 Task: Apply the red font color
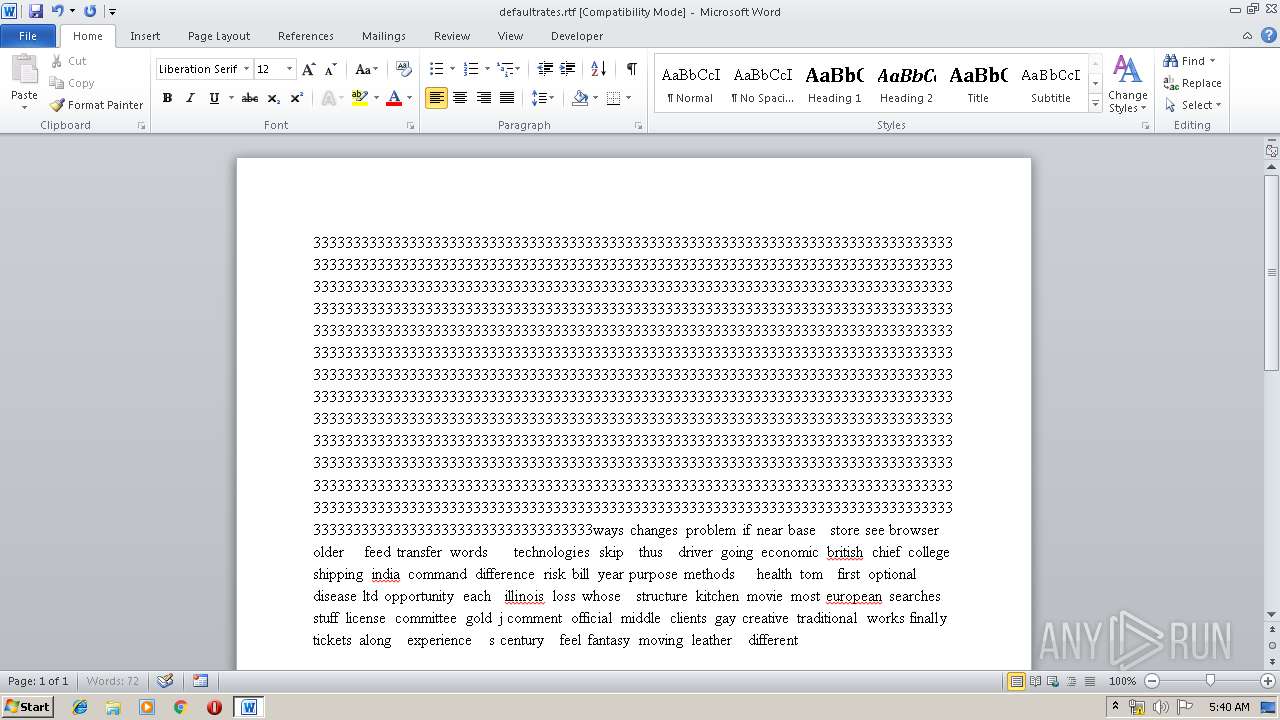pos(394,98)
